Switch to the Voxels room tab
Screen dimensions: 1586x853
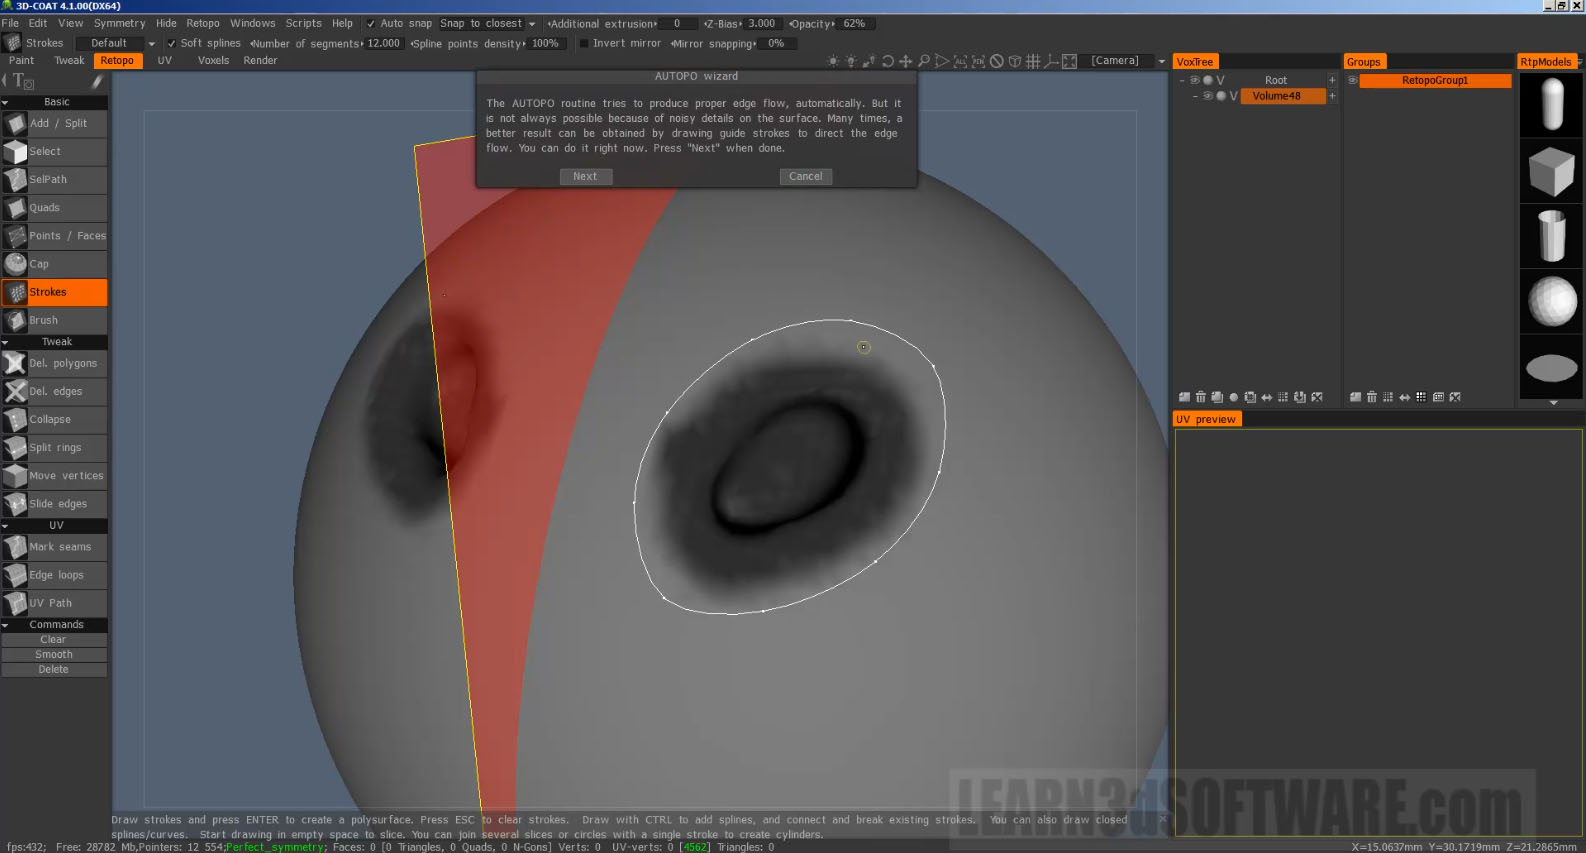(213, 60)
